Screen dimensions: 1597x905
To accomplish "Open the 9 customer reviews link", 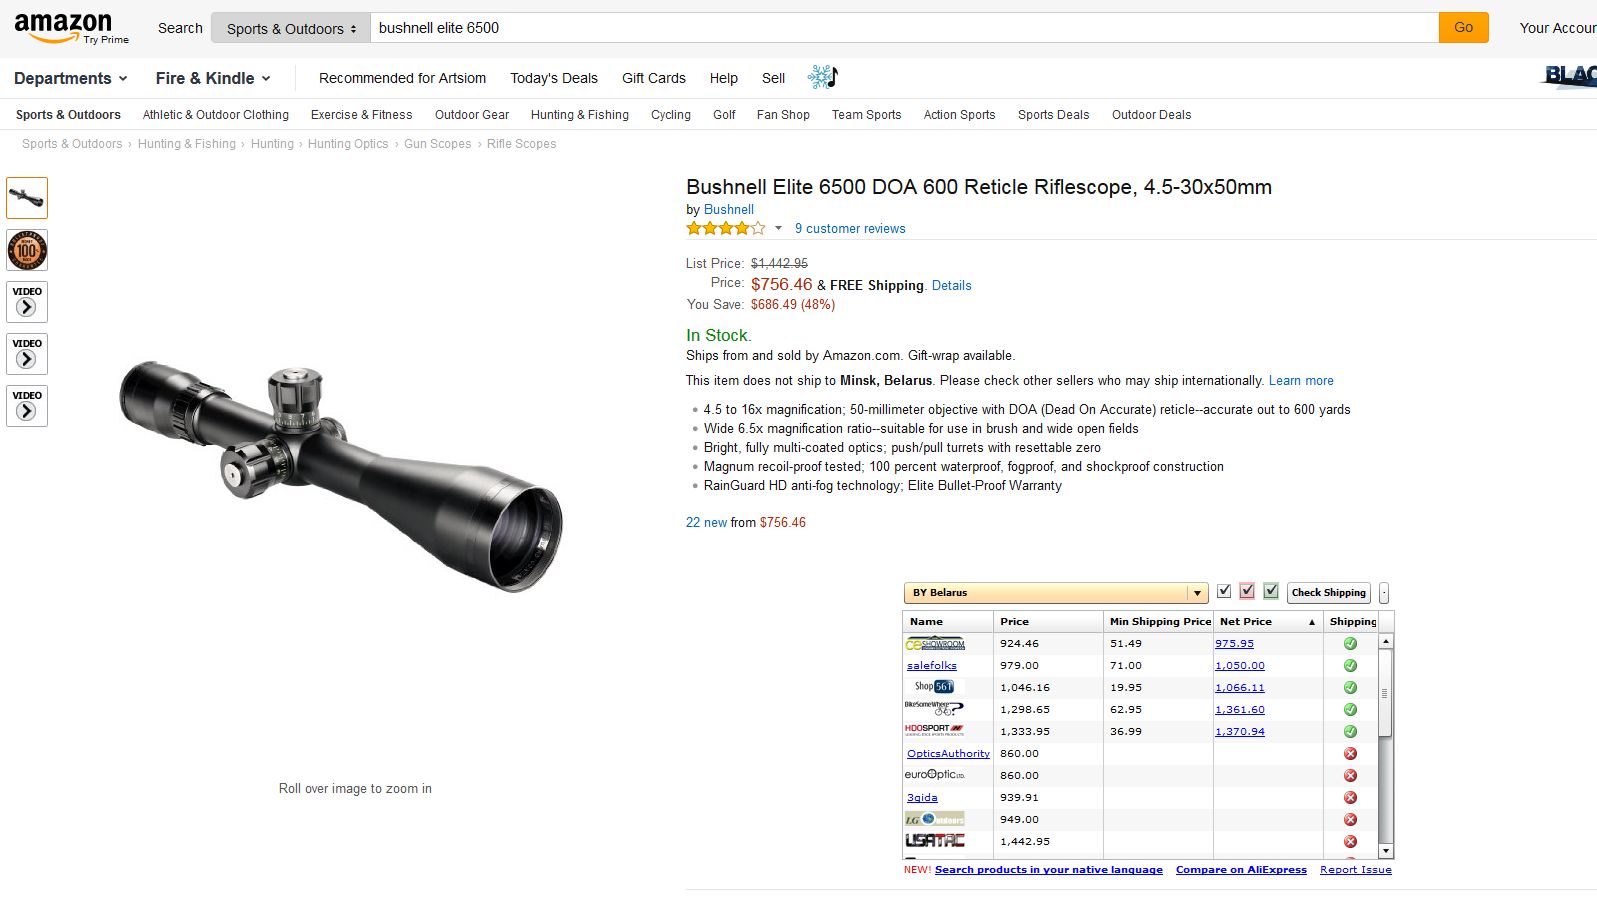I will [x=850, y=229].
